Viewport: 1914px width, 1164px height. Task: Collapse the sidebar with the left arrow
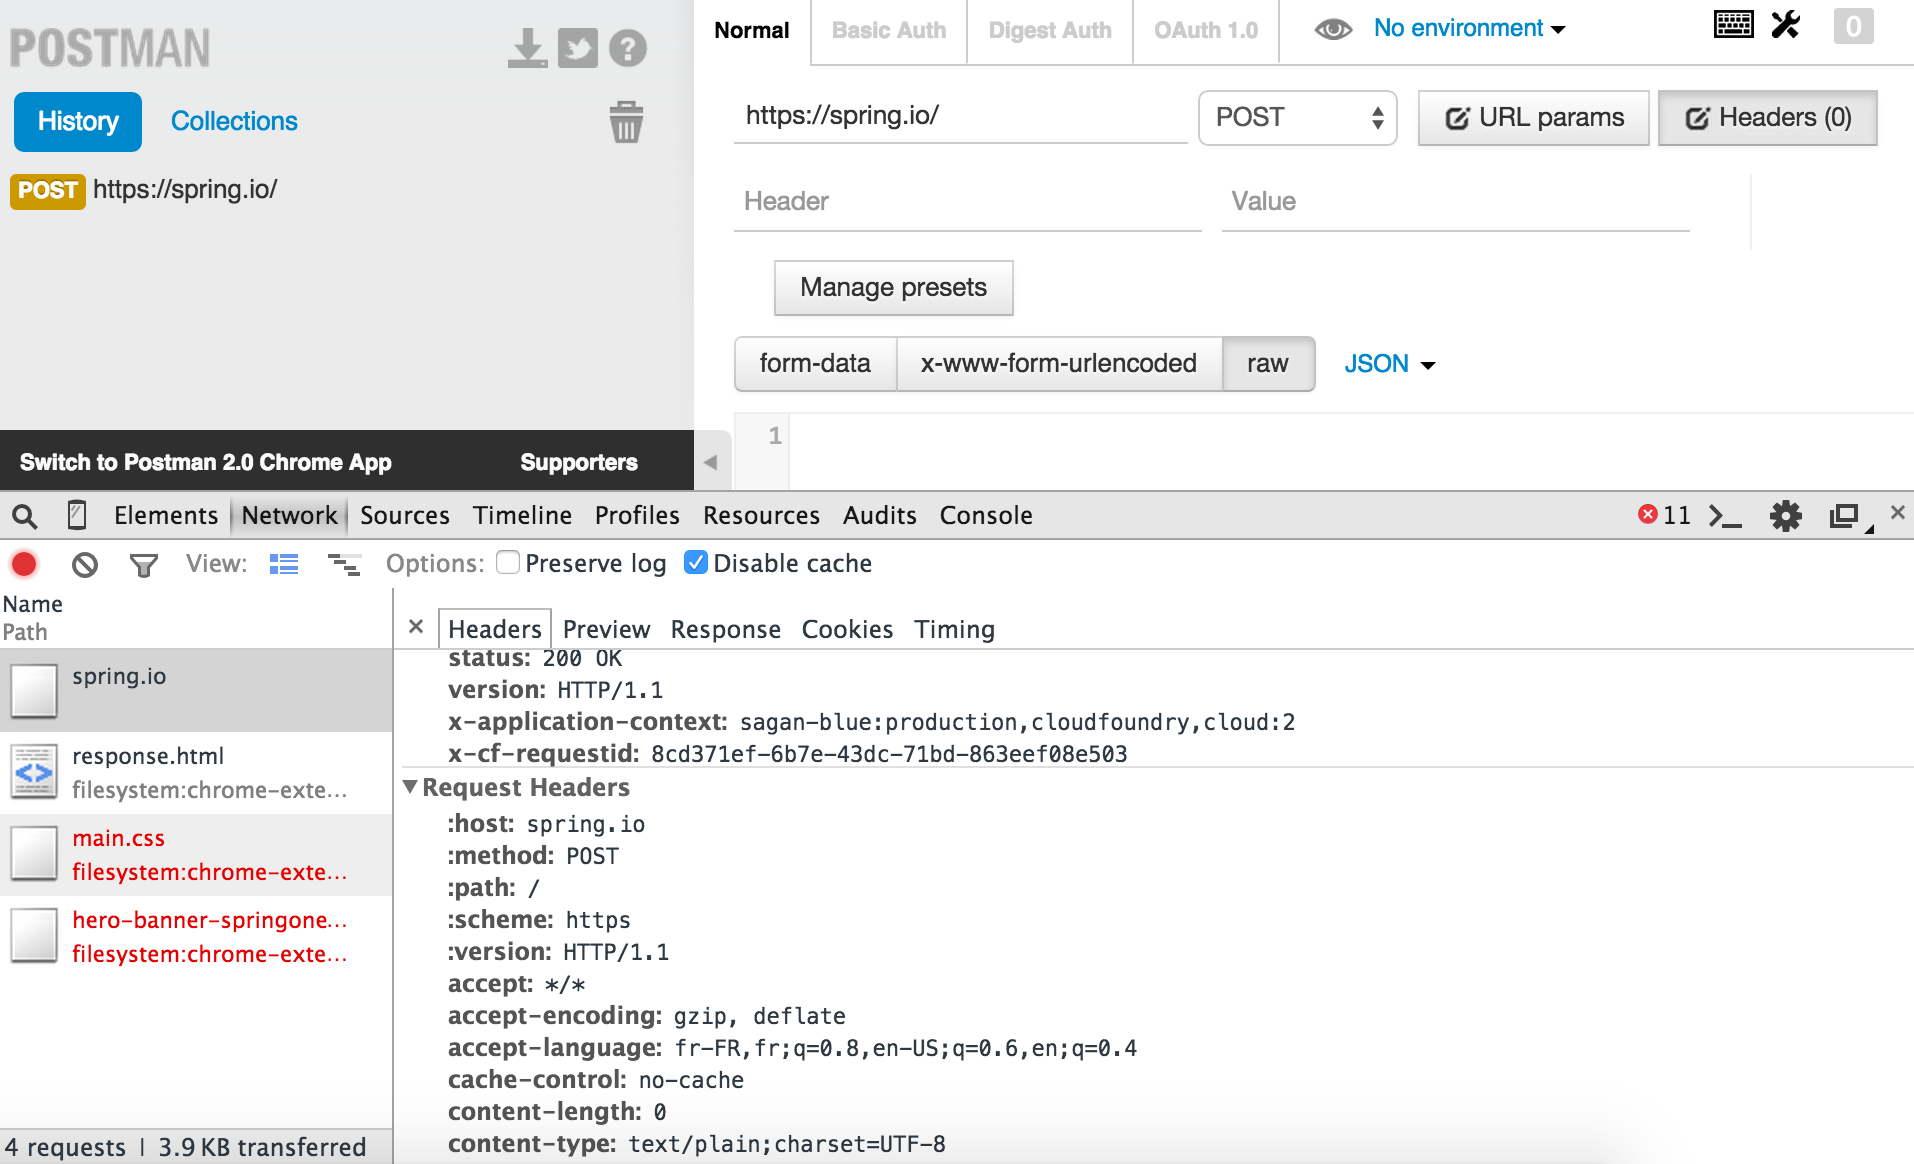coord(711,462)
